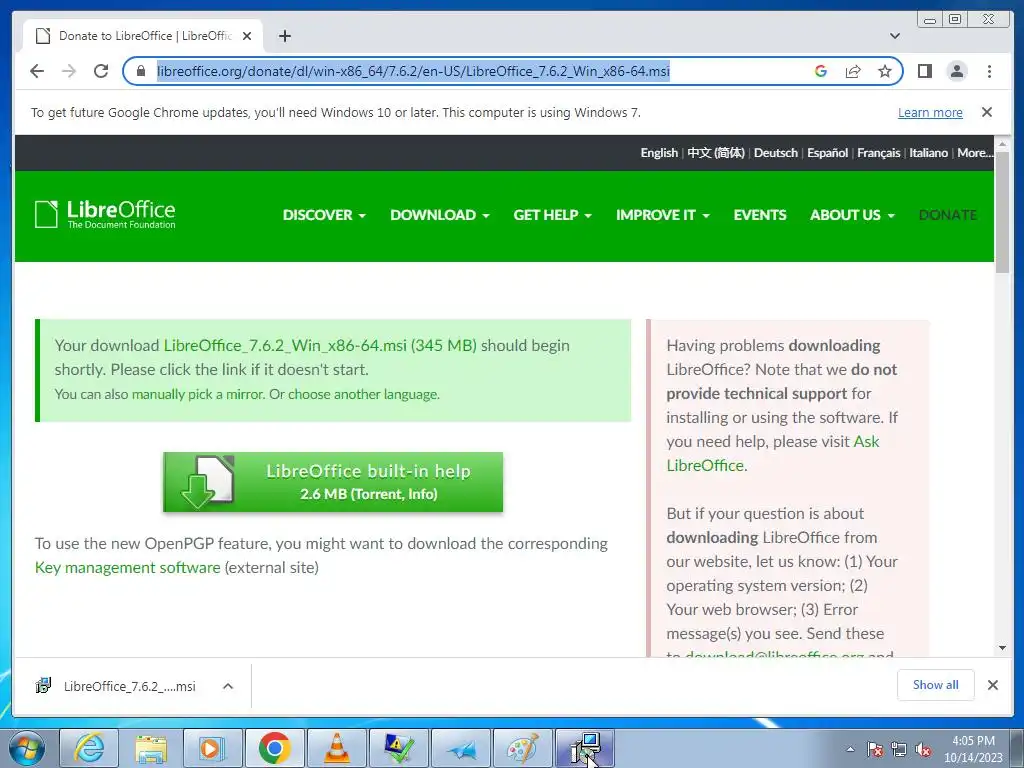Open the EVENTS page
Image resolution: width=1024 pixels, height=768 pixels.
tap(760, 215)
